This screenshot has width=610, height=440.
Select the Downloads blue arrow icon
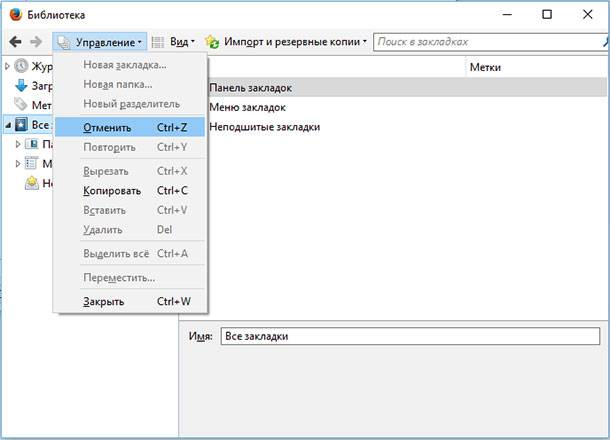[21, 86]
